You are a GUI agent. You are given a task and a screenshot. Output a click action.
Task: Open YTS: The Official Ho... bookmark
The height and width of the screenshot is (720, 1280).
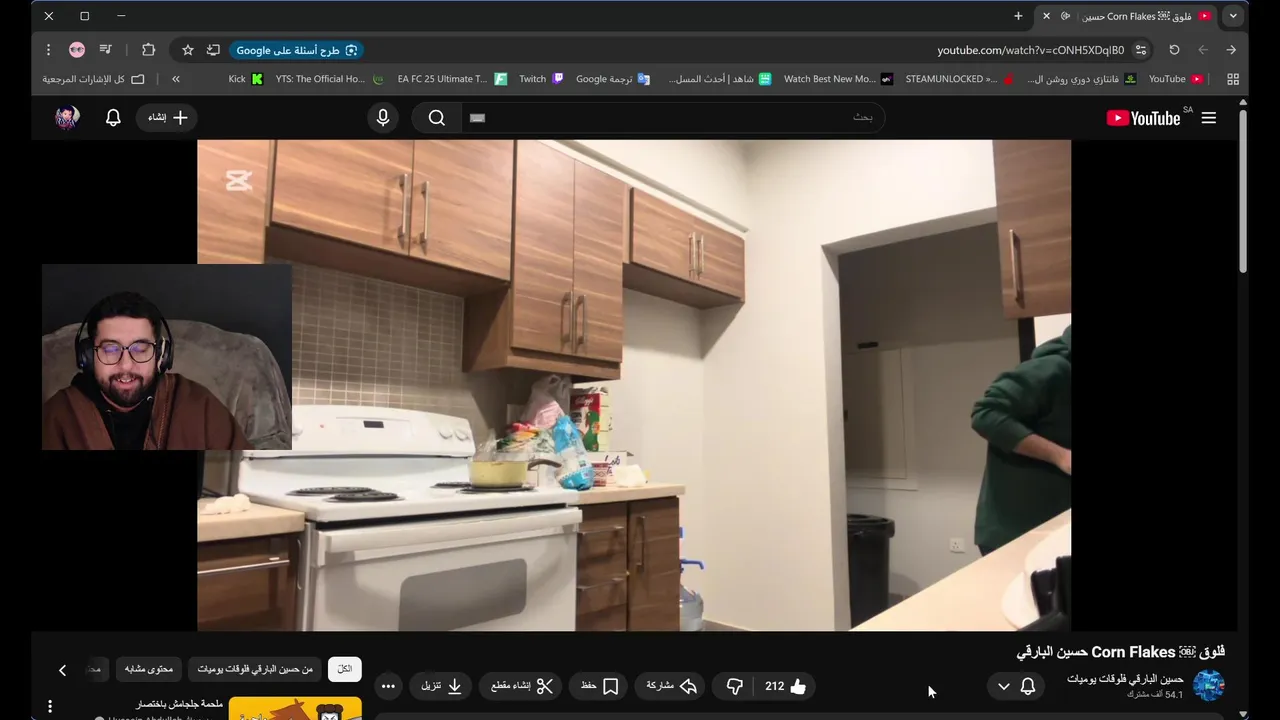point(330,79)
